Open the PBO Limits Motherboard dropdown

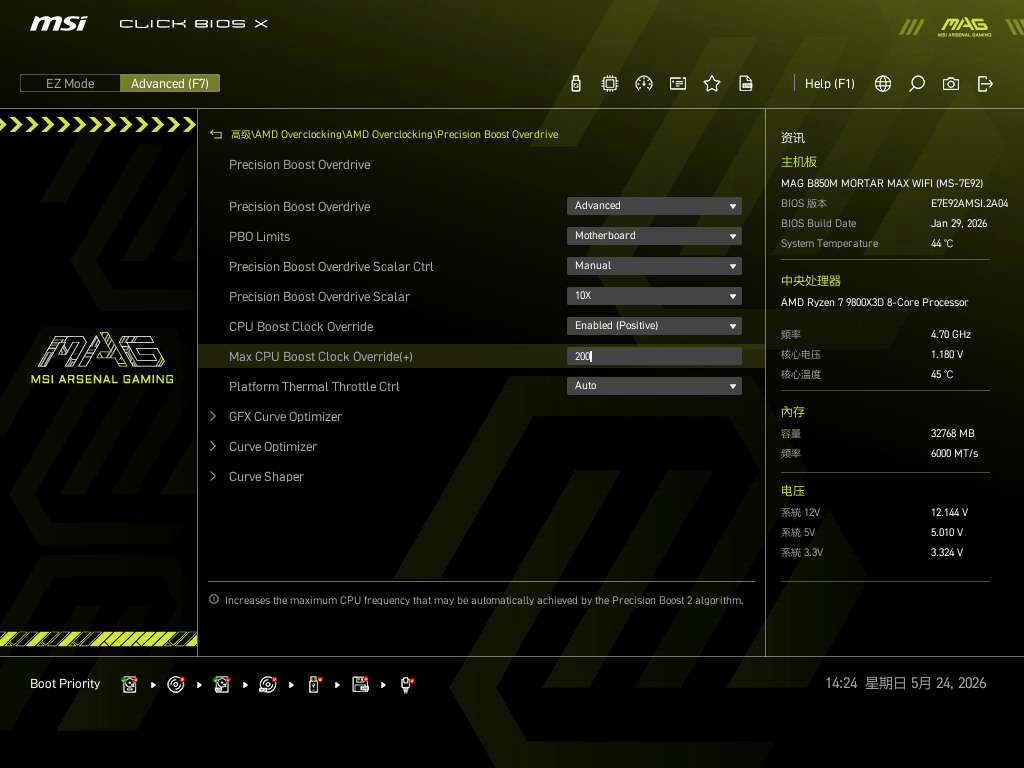pos(654,236)
